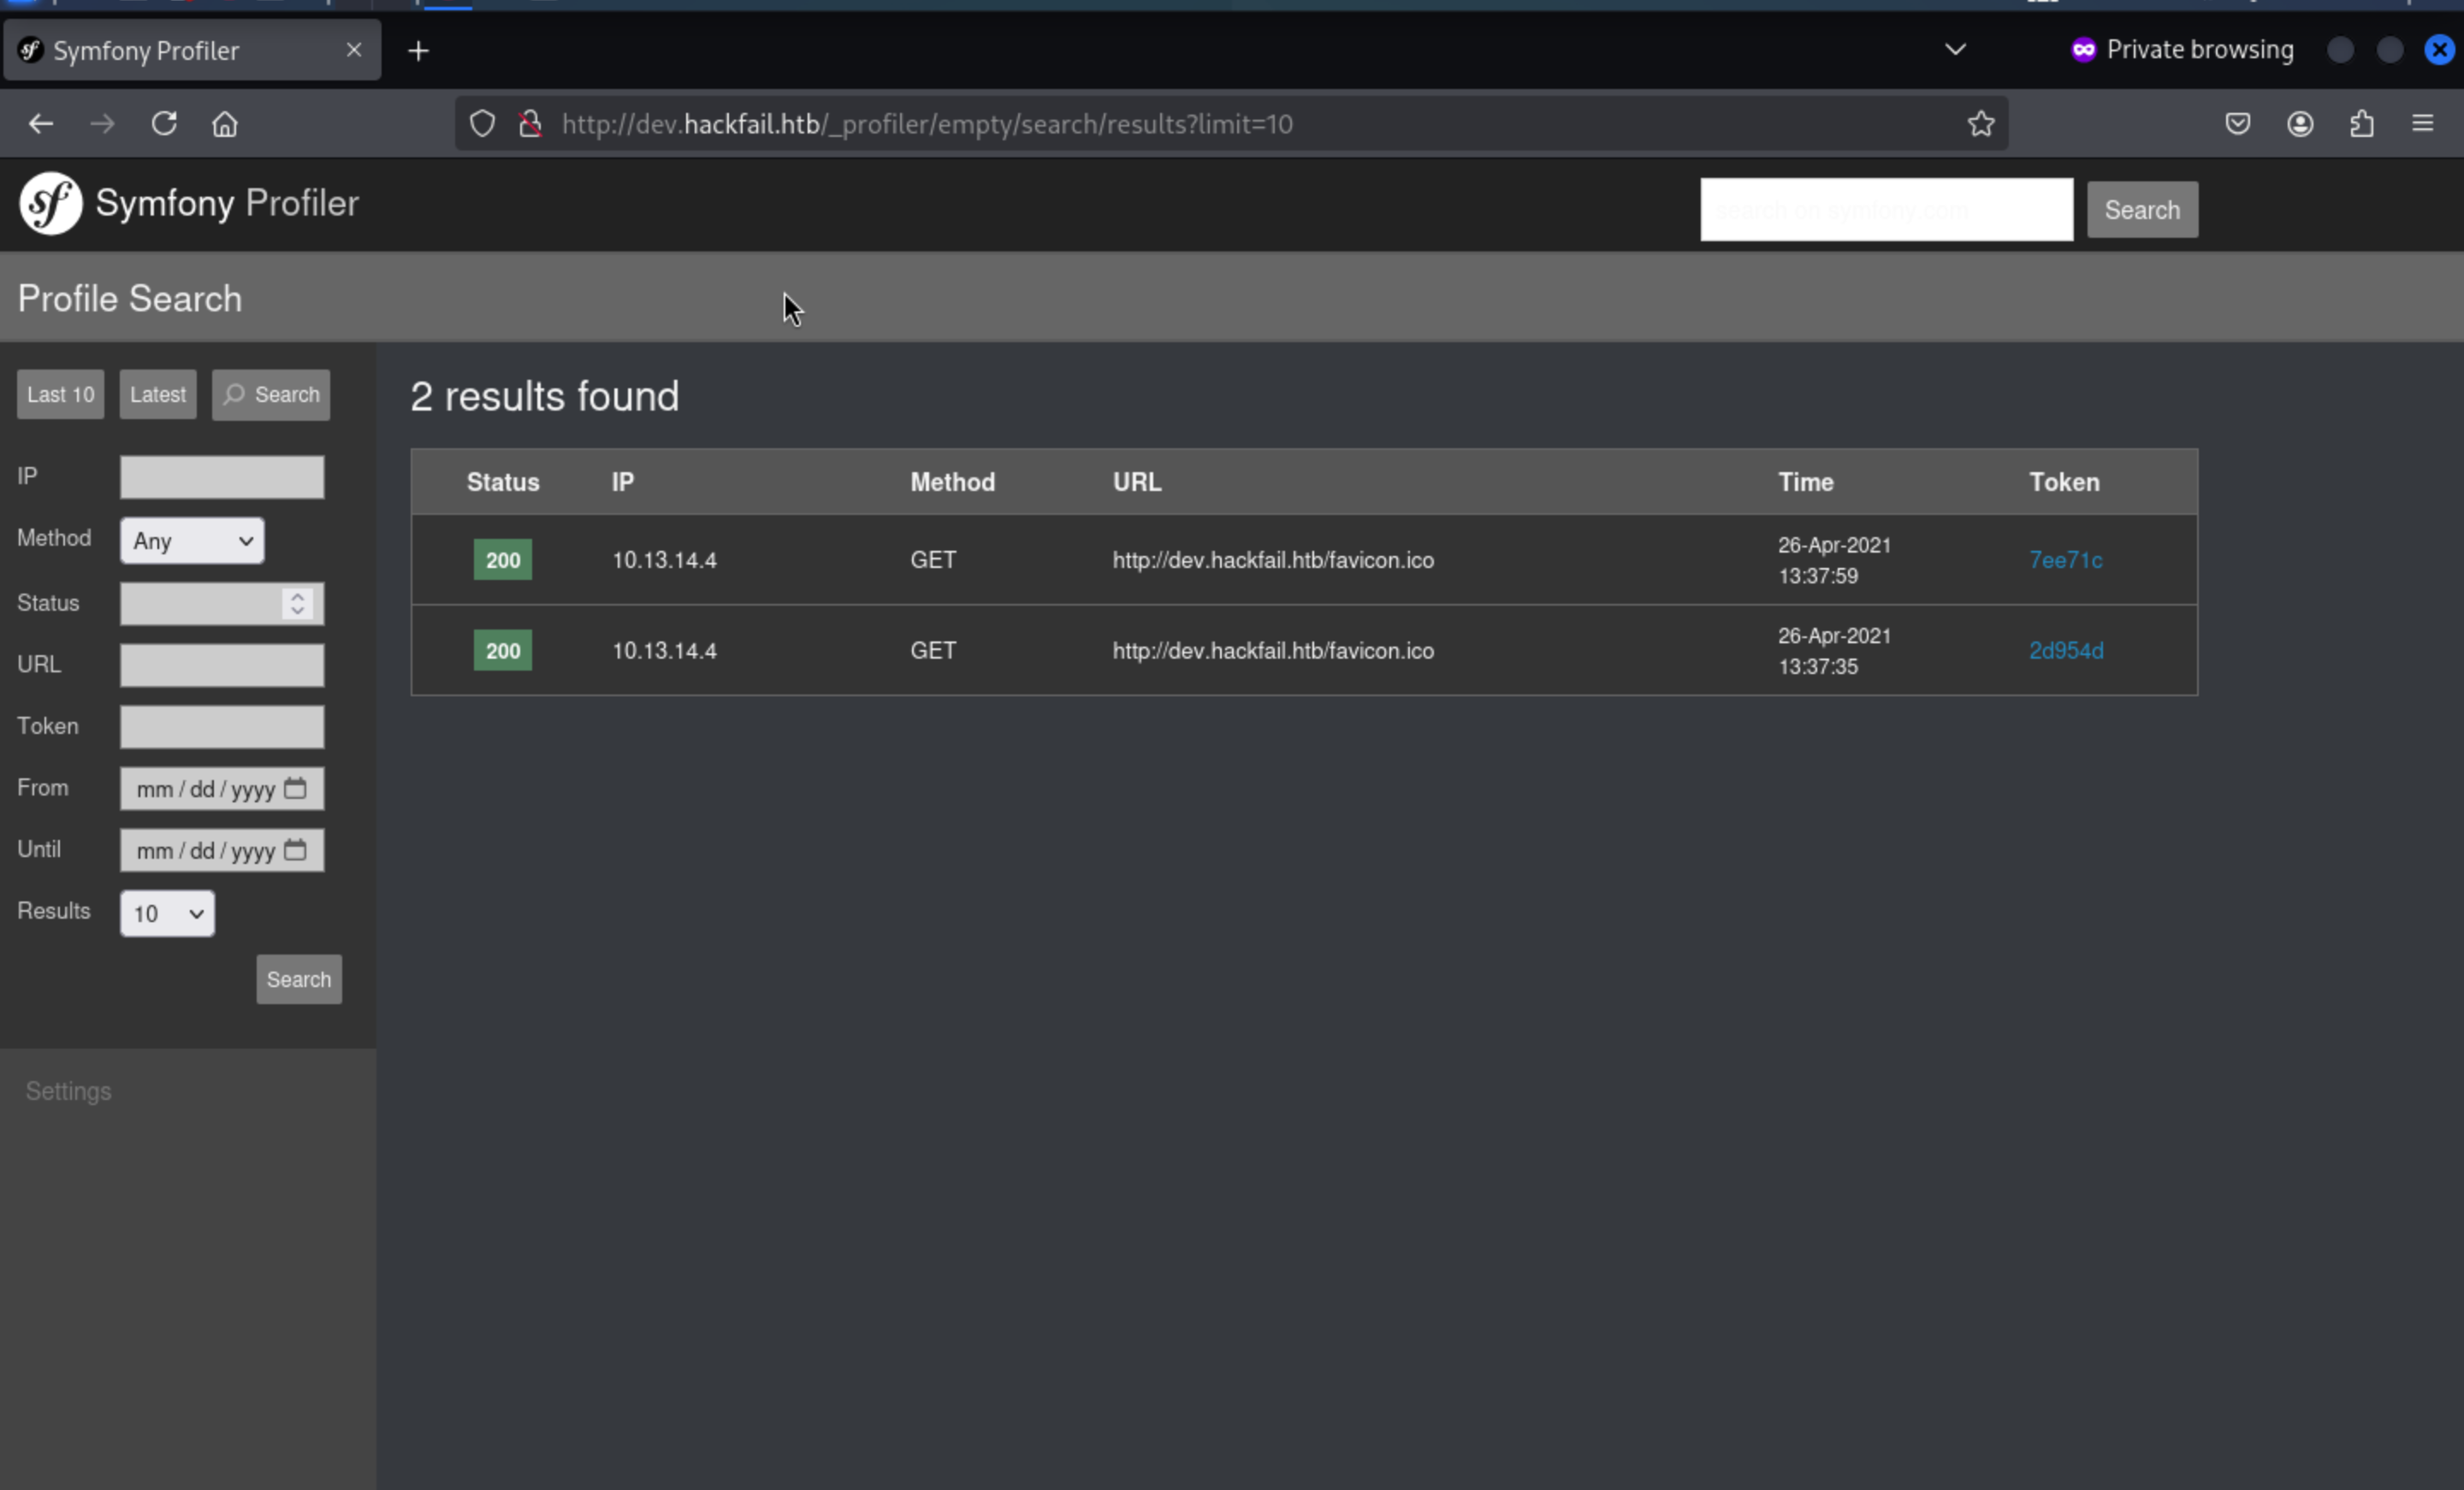This screenshot has height=1490, width=2464.
Task: Click the magnifier Search button in sidebar
Action: [x=271, y=394]
